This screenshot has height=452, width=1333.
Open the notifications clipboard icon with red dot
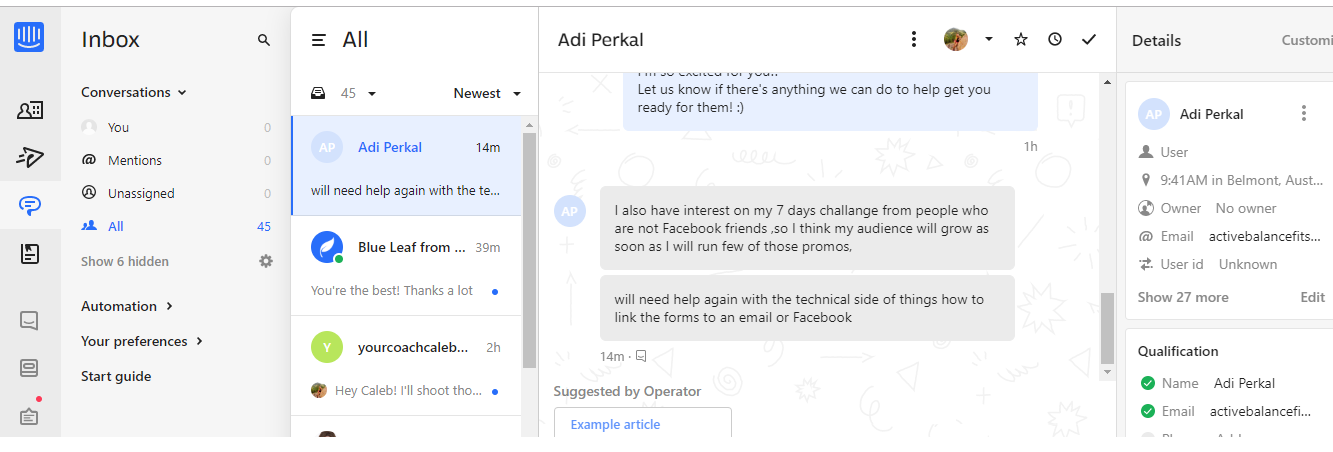[x=30, y=415]
